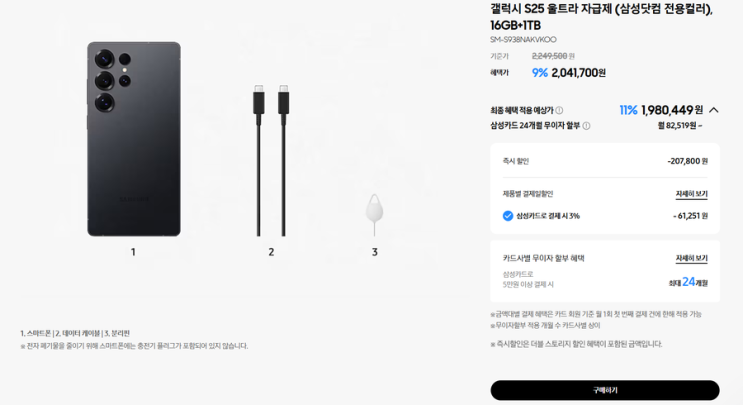The image size is (743, 405).
Task: Click the 갤럭시 S25 울트라 자급제 product title
Action: click(602, 17)
